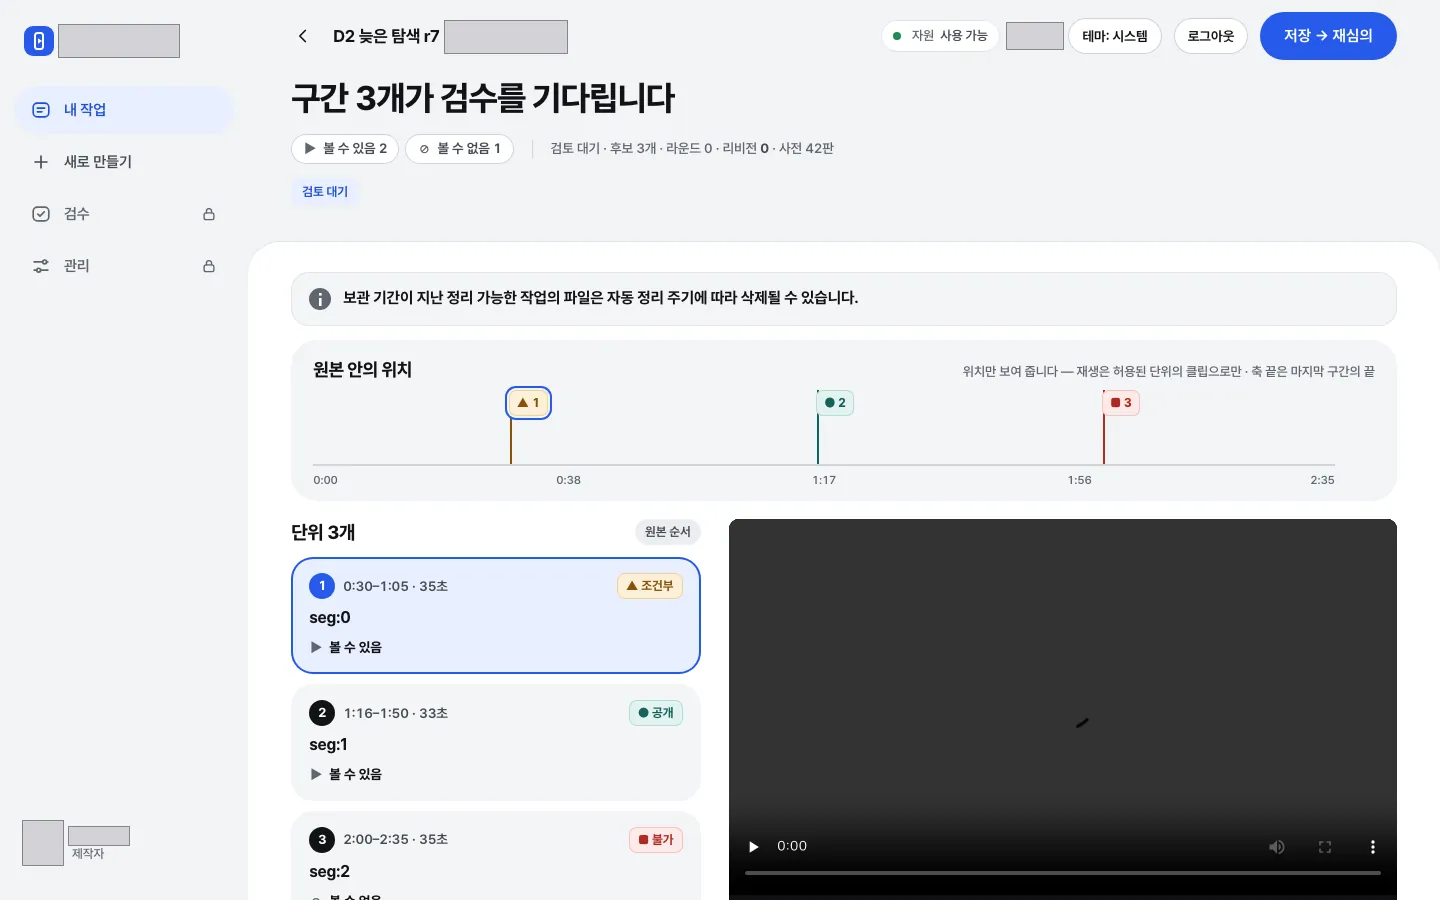Select the locked 검수 menu item
This screenshot has height=900, width=1440.
point(124,214)
